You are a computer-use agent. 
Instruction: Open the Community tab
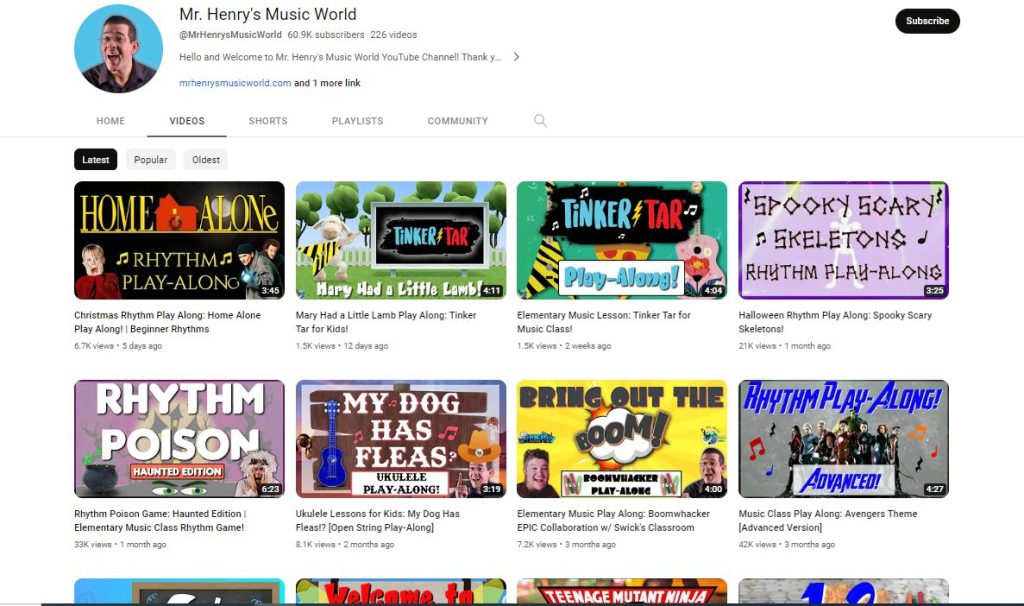pyautogui.click(x=457, y=121)
